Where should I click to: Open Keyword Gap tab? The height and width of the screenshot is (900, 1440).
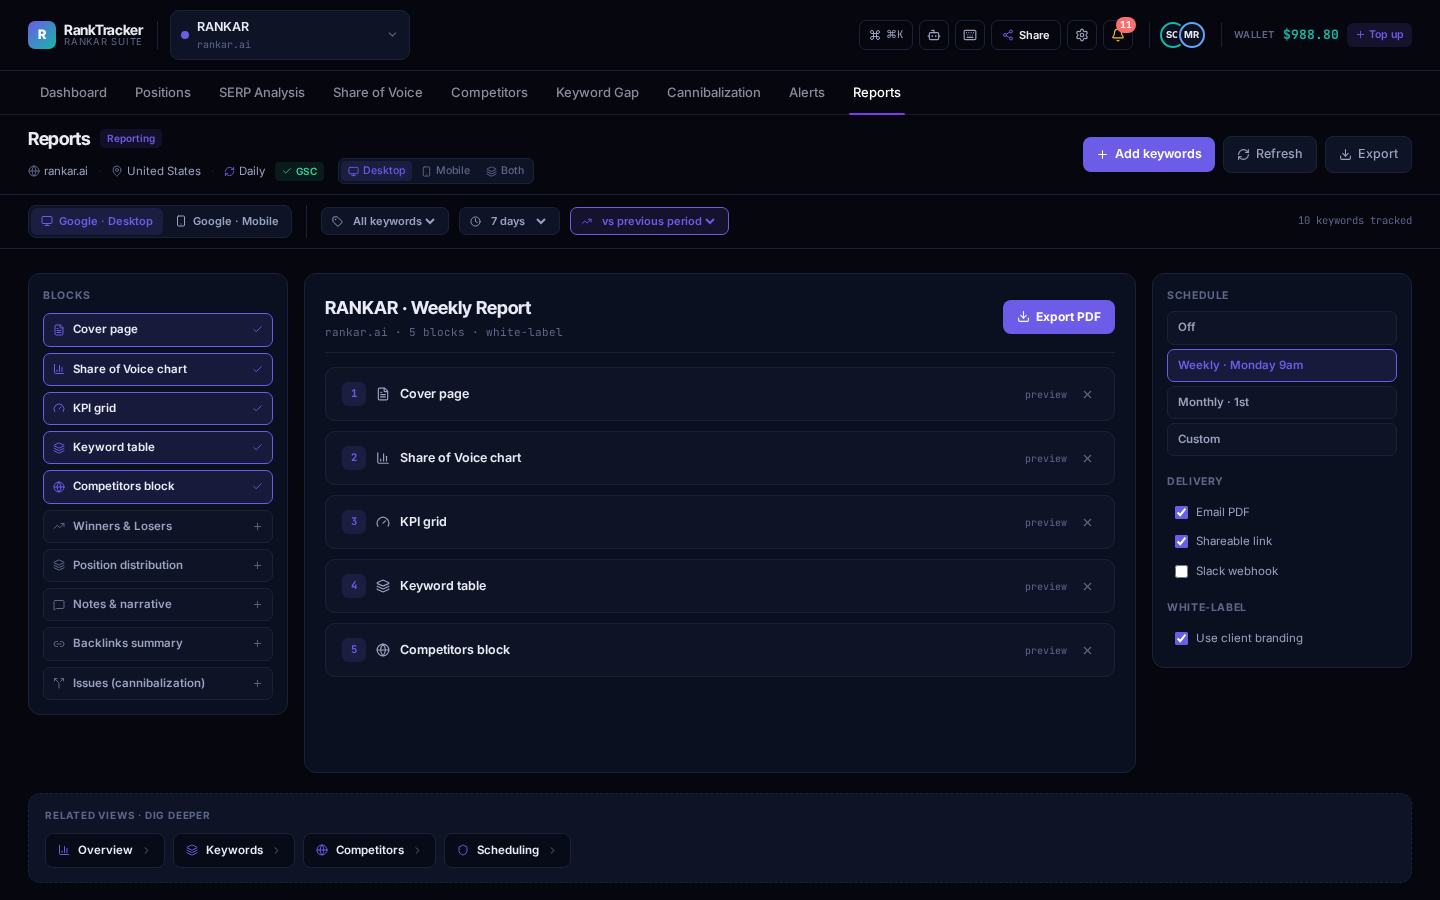click(597, 92)
